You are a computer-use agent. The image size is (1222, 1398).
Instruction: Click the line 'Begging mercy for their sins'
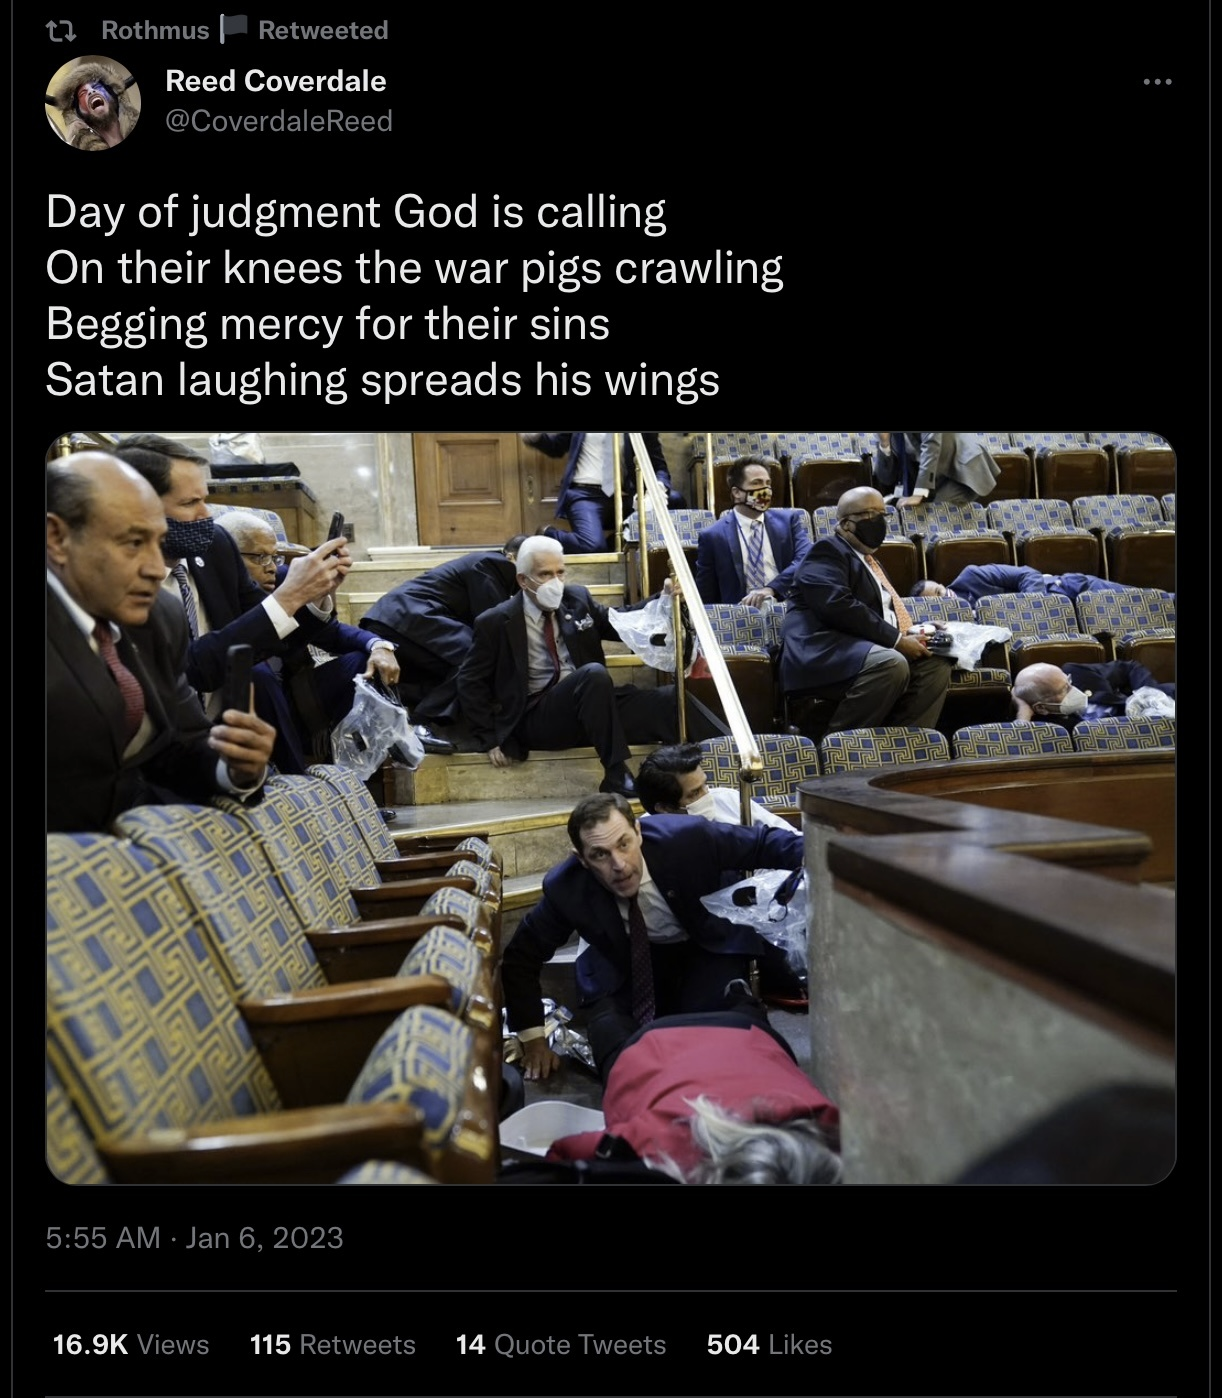(328, 324)
